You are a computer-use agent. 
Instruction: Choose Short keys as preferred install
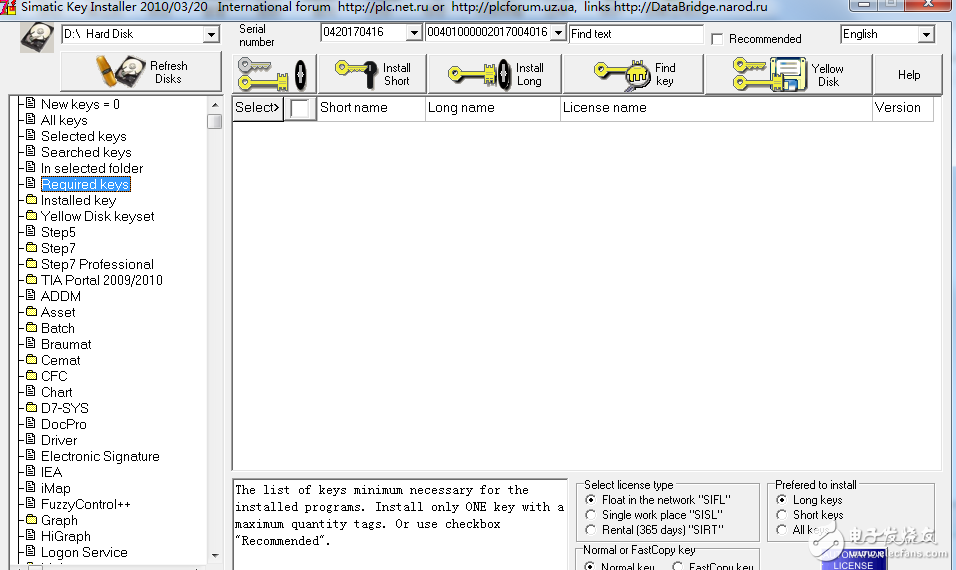tap(782, 515)
